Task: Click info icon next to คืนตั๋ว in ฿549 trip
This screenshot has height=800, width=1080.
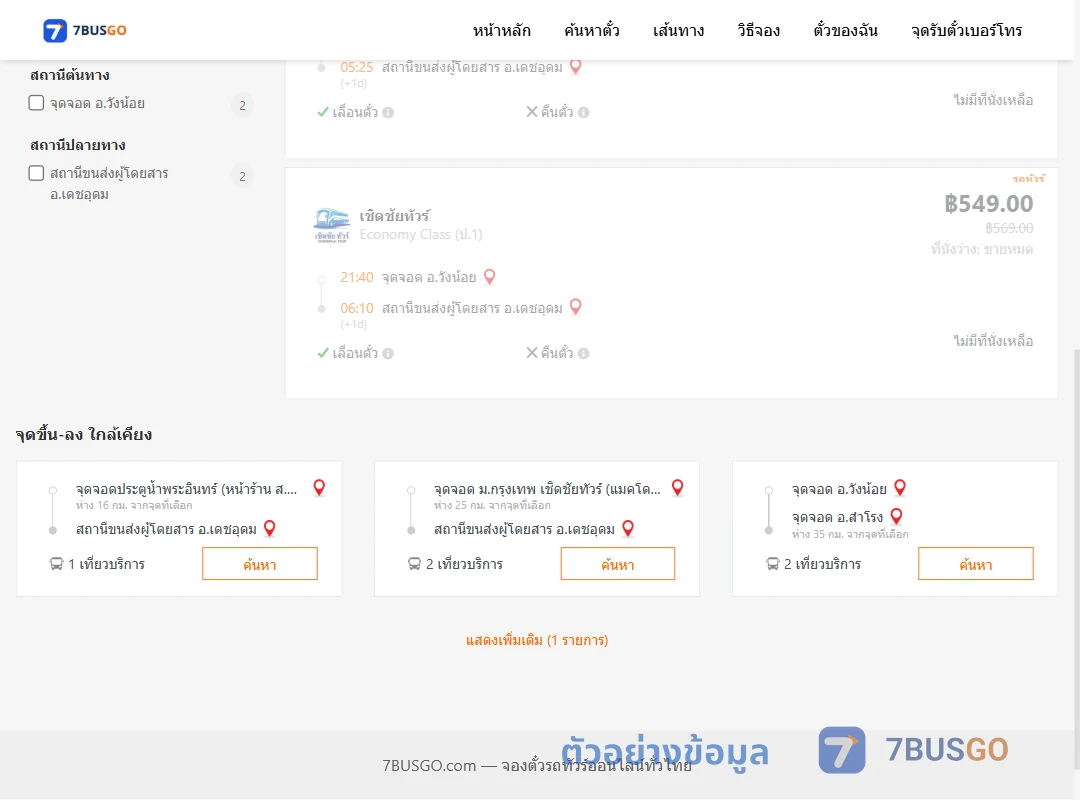Action: point(583,353)
